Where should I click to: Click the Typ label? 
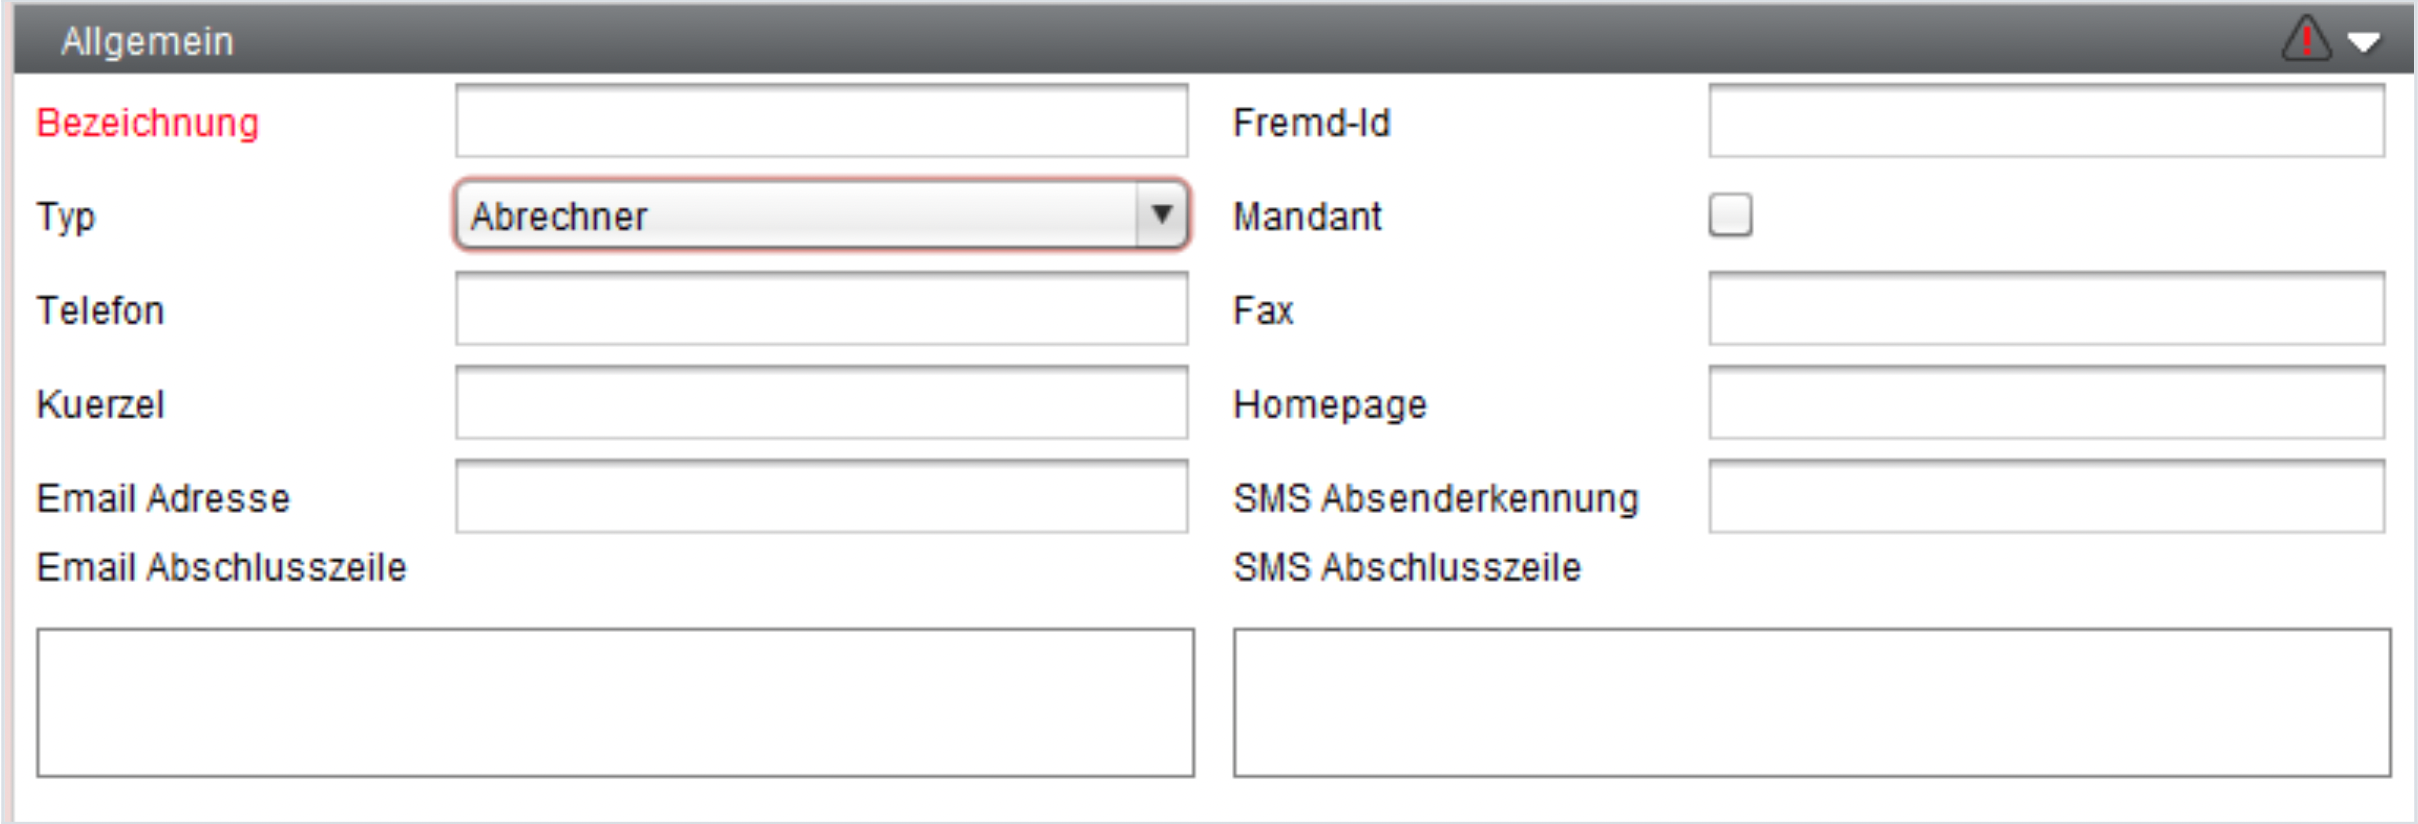[66, 218]
